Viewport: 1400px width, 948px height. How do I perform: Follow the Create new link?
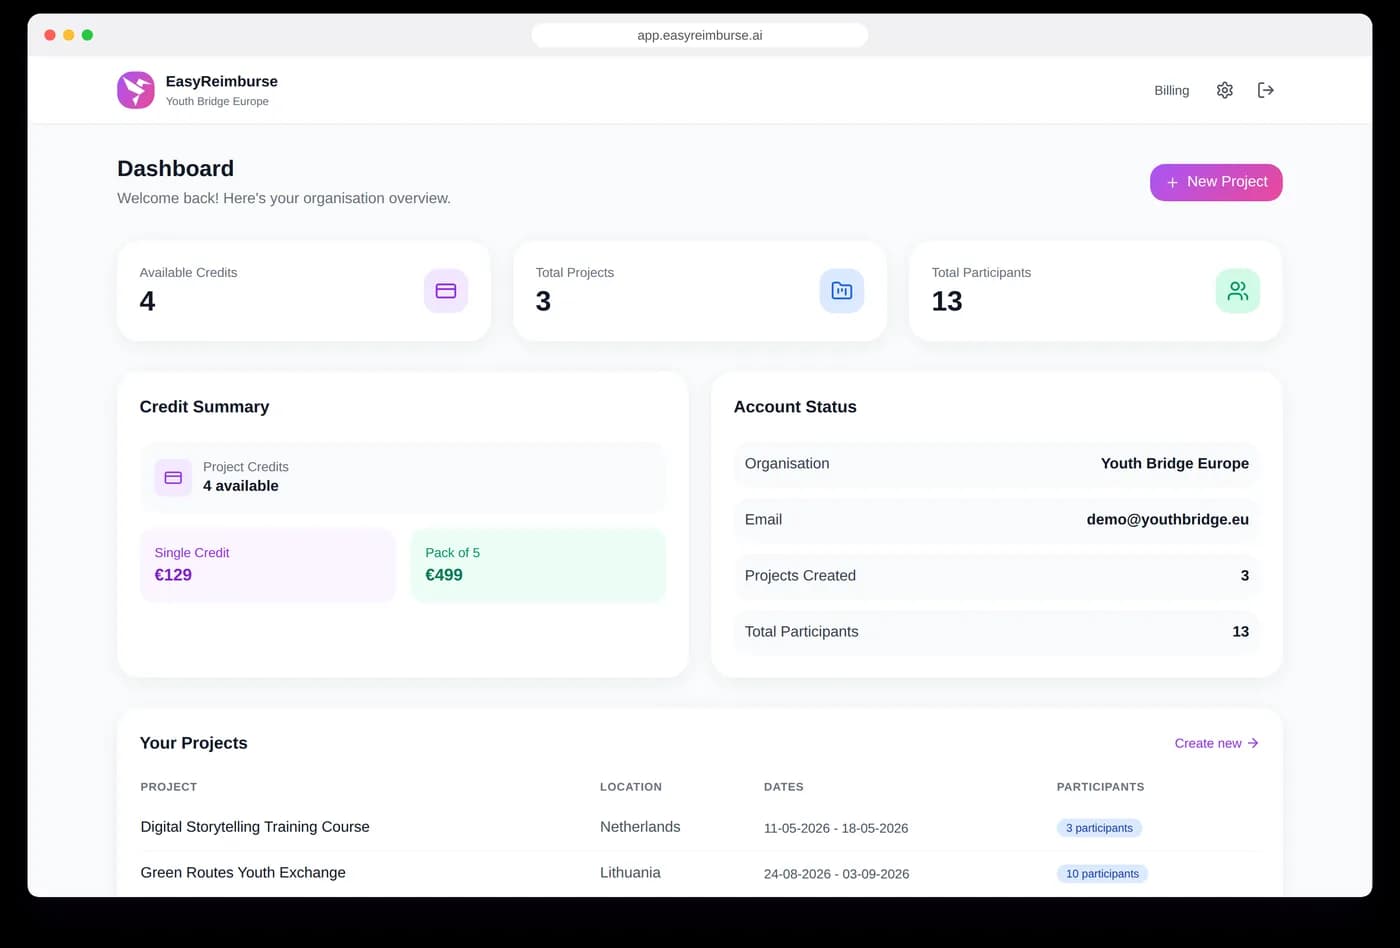(x=1216, y=743)
